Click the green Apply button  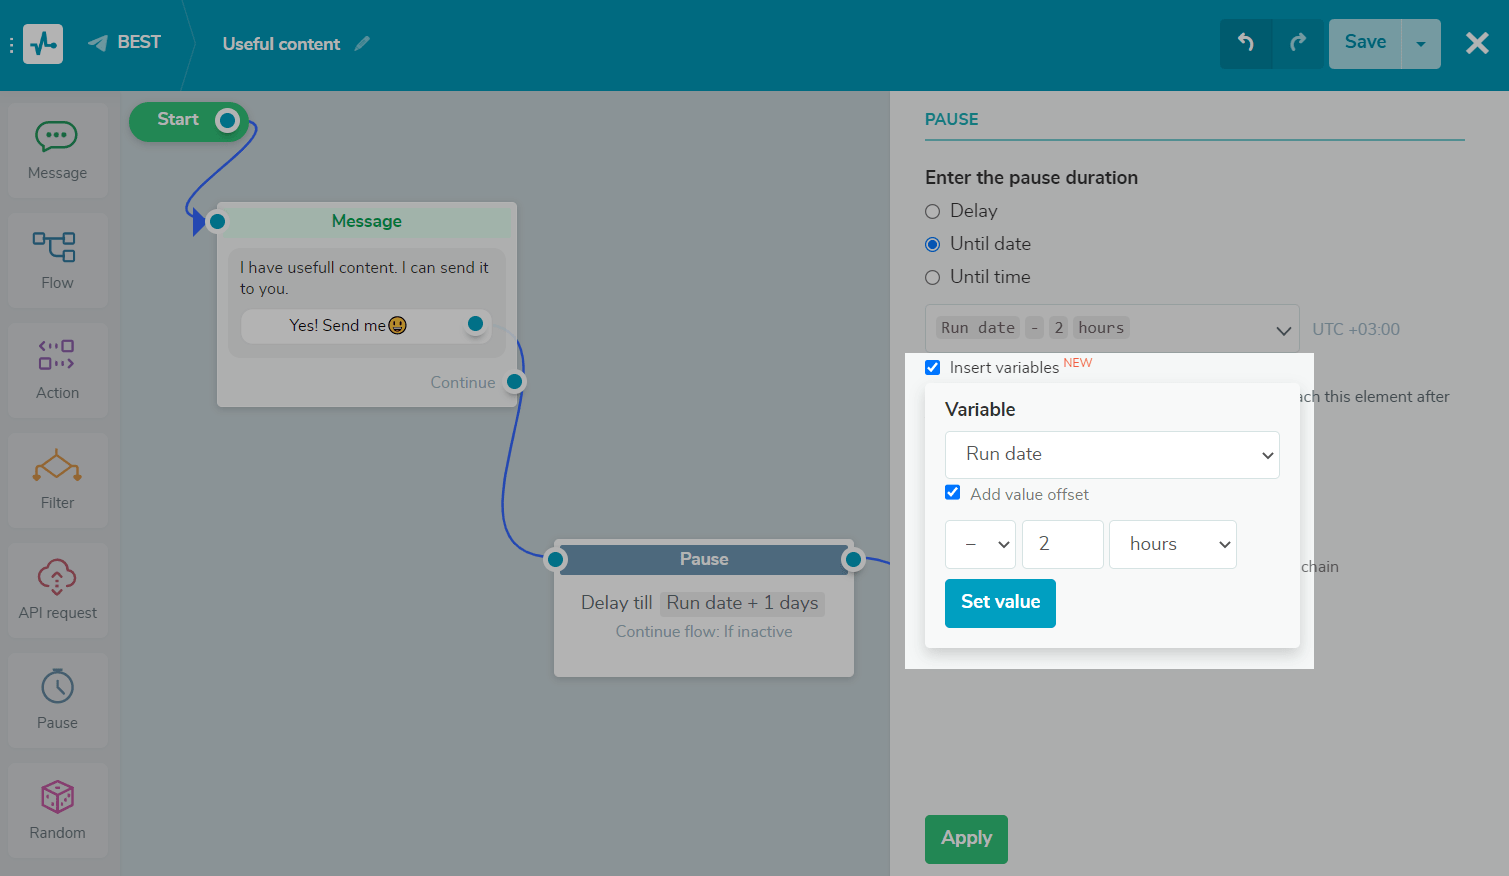[966, 839]
